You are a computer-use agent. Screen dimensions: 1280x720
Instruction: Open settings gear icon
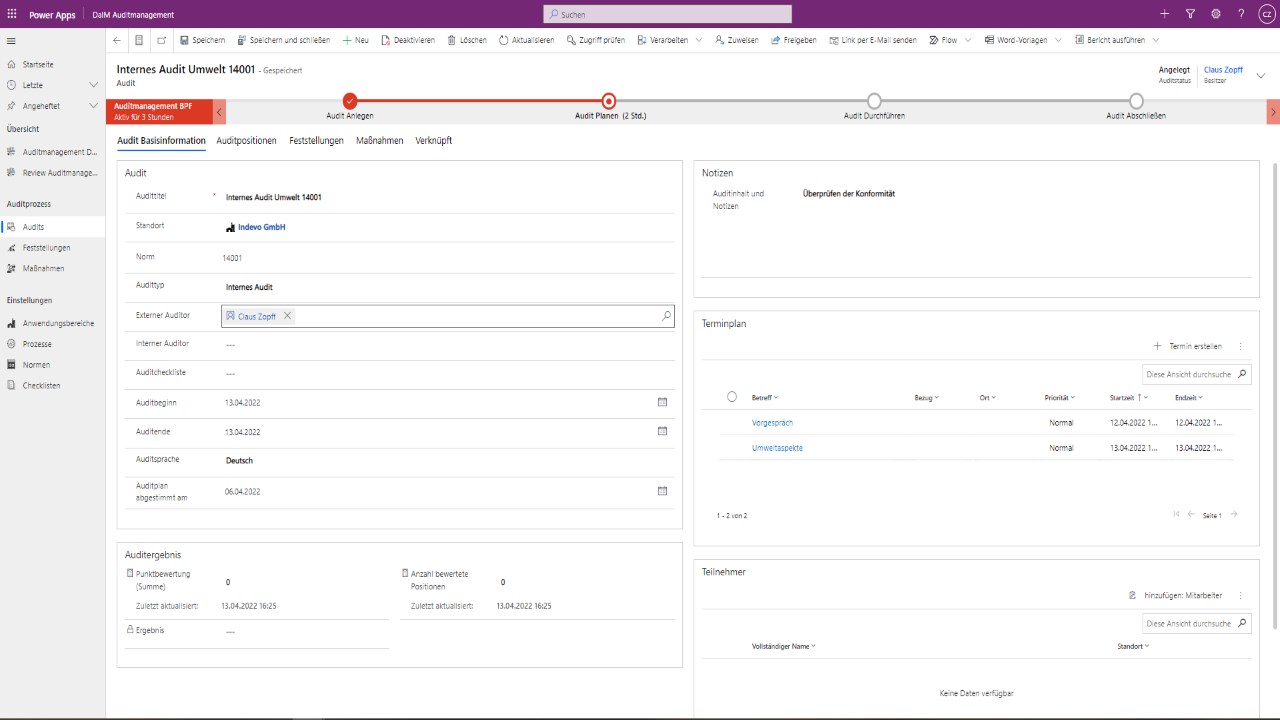1216,14
